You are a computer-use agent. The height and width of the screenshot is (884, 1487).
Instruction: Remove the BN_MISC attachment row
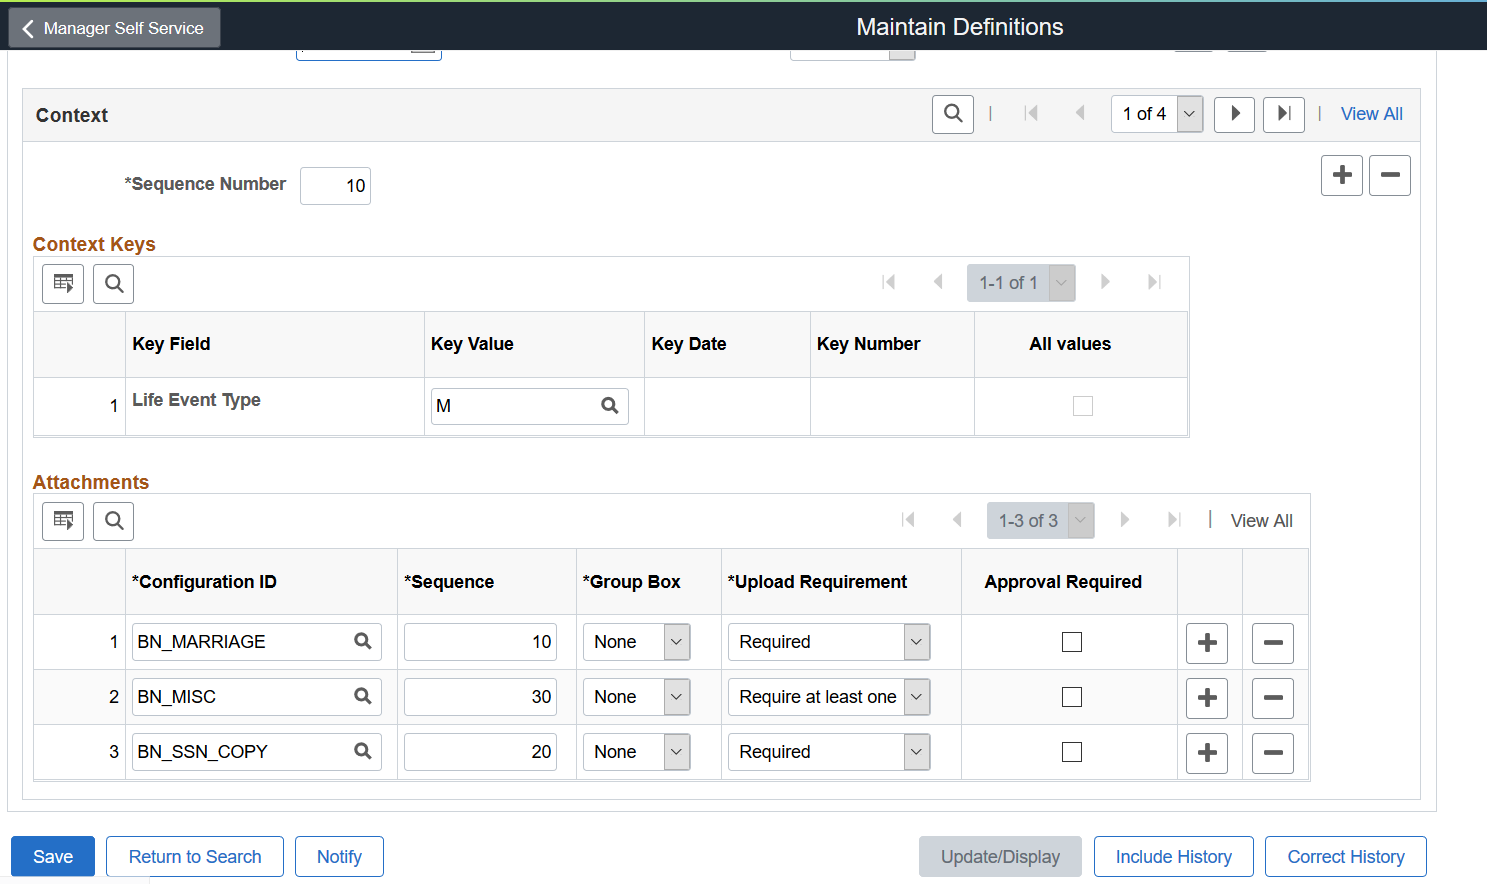coord(1272,698)
